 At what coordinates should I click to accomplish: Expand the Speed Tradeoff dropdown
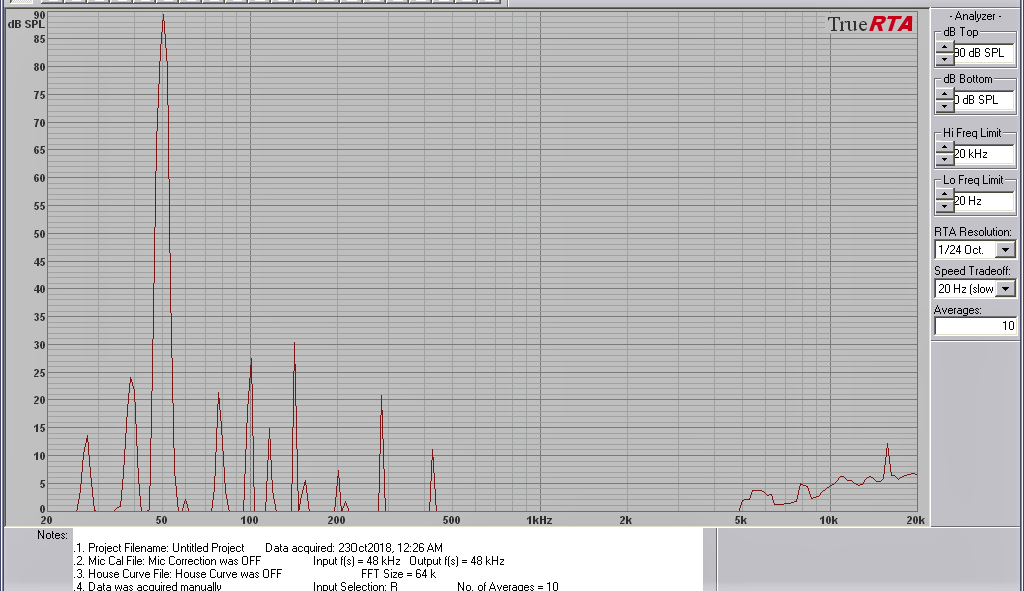click(1006, 289)
